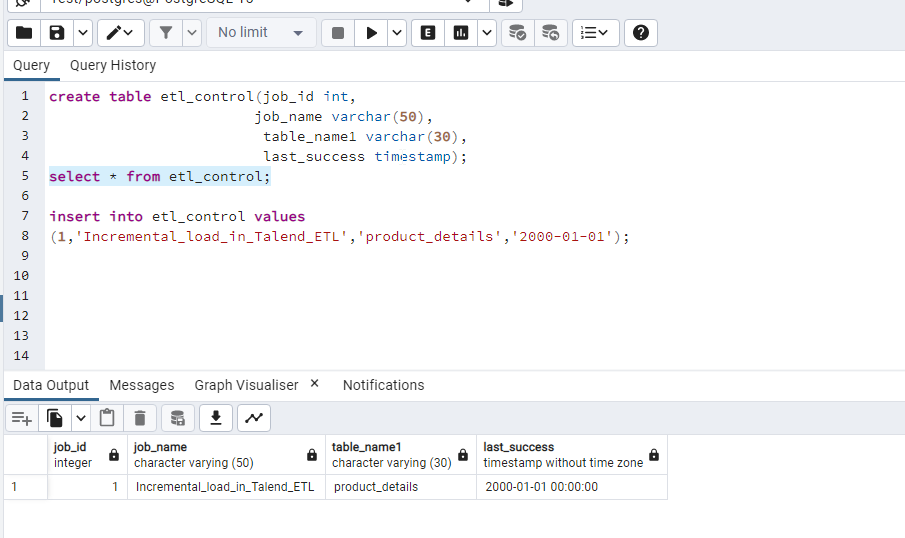Click the Rollback transaction icon

point(550,33)
